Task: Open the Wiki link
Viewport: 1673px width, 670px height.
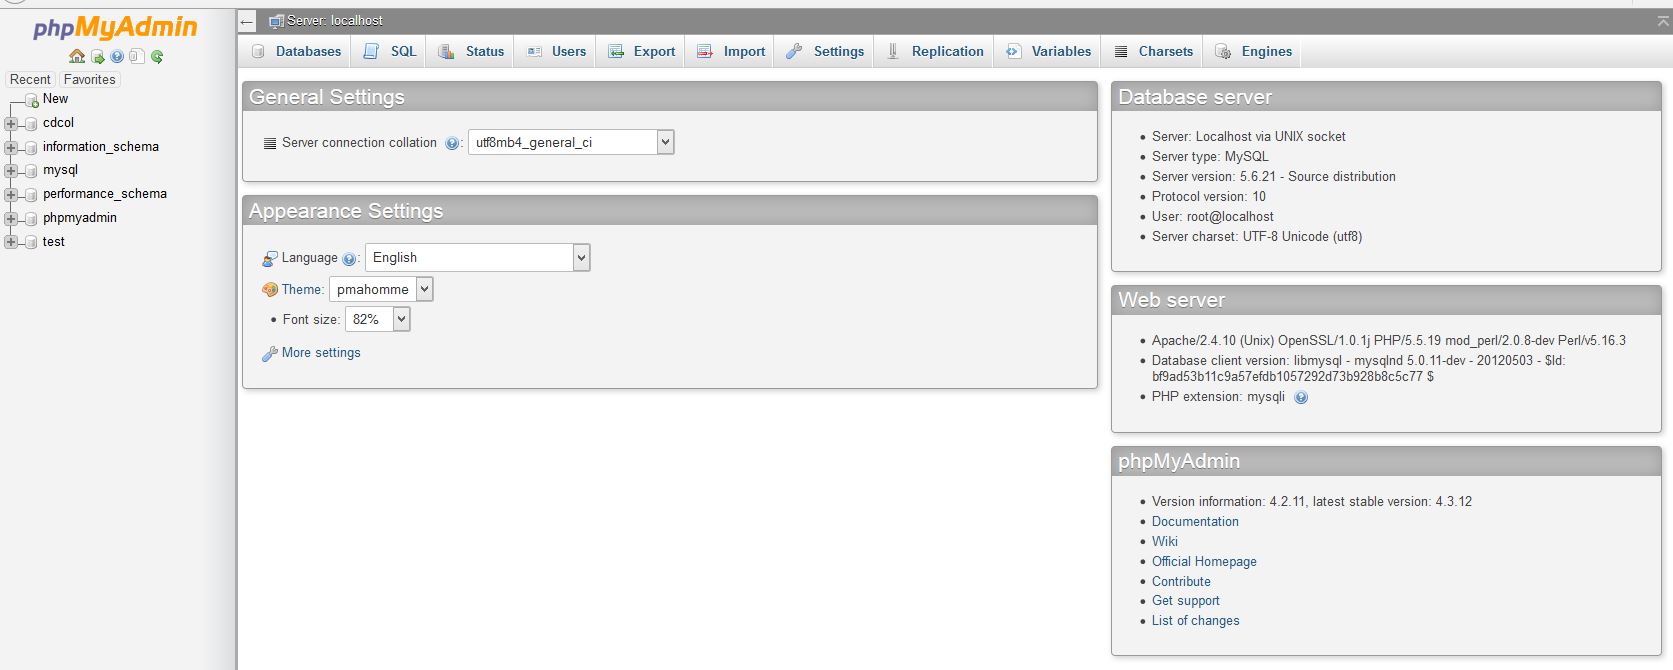Action: click(x=1165, y=542)
